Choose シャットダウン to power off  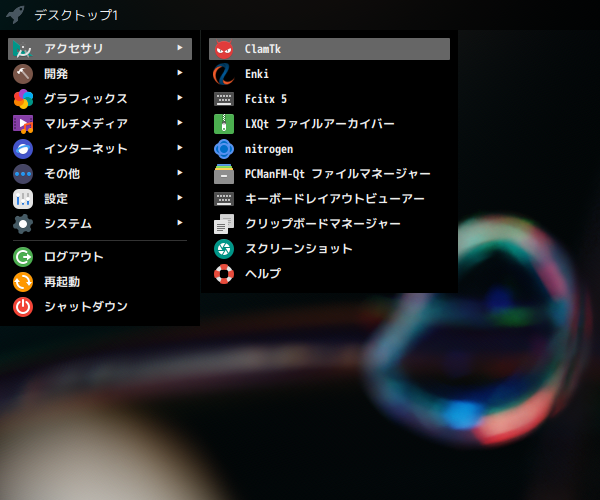pos(100,307)
